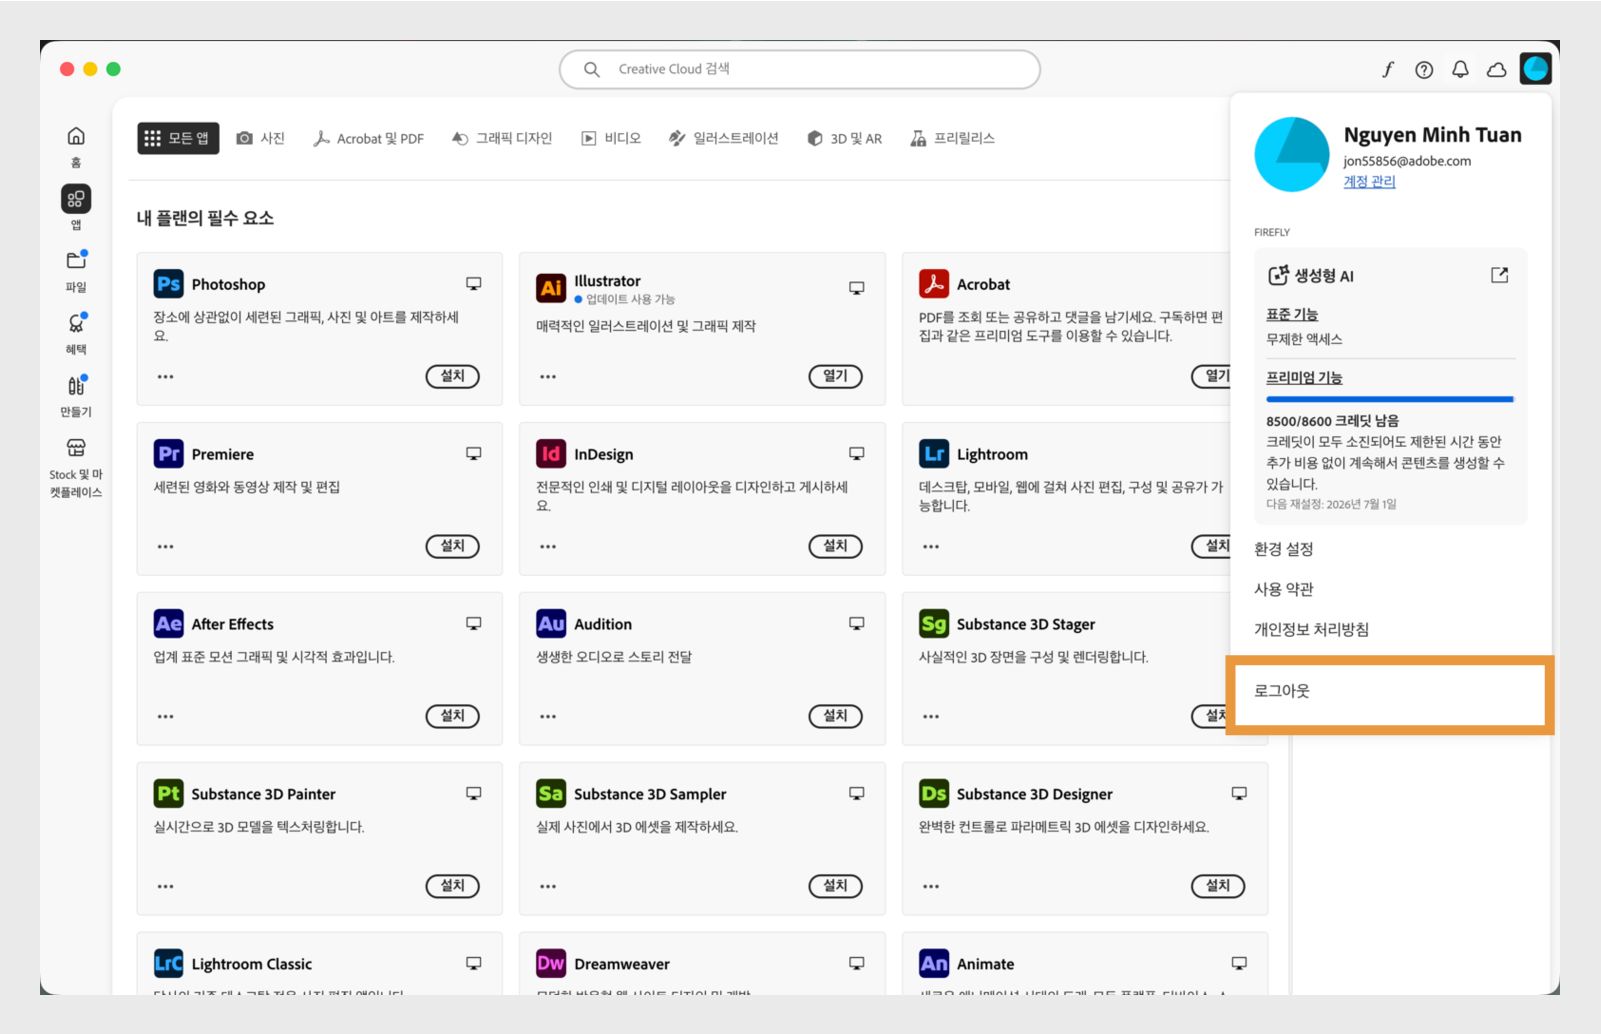Open external link icon beside 생성형 AI
Screen dimensions: 1601x1034
(x=1499, y=275)
